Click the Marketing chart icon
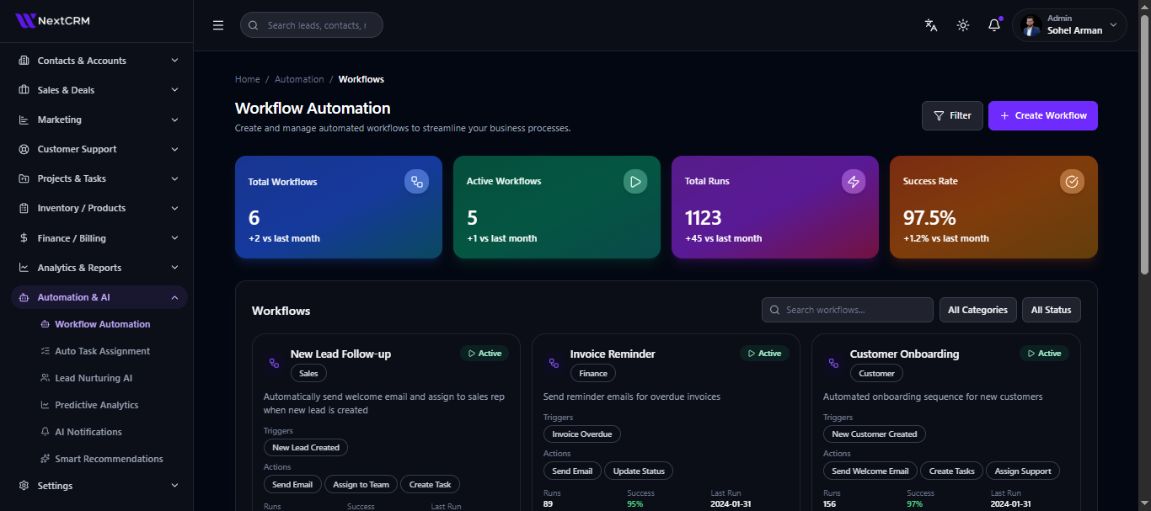The width and height of the screenshot is (1151, 511). point(23,120)
